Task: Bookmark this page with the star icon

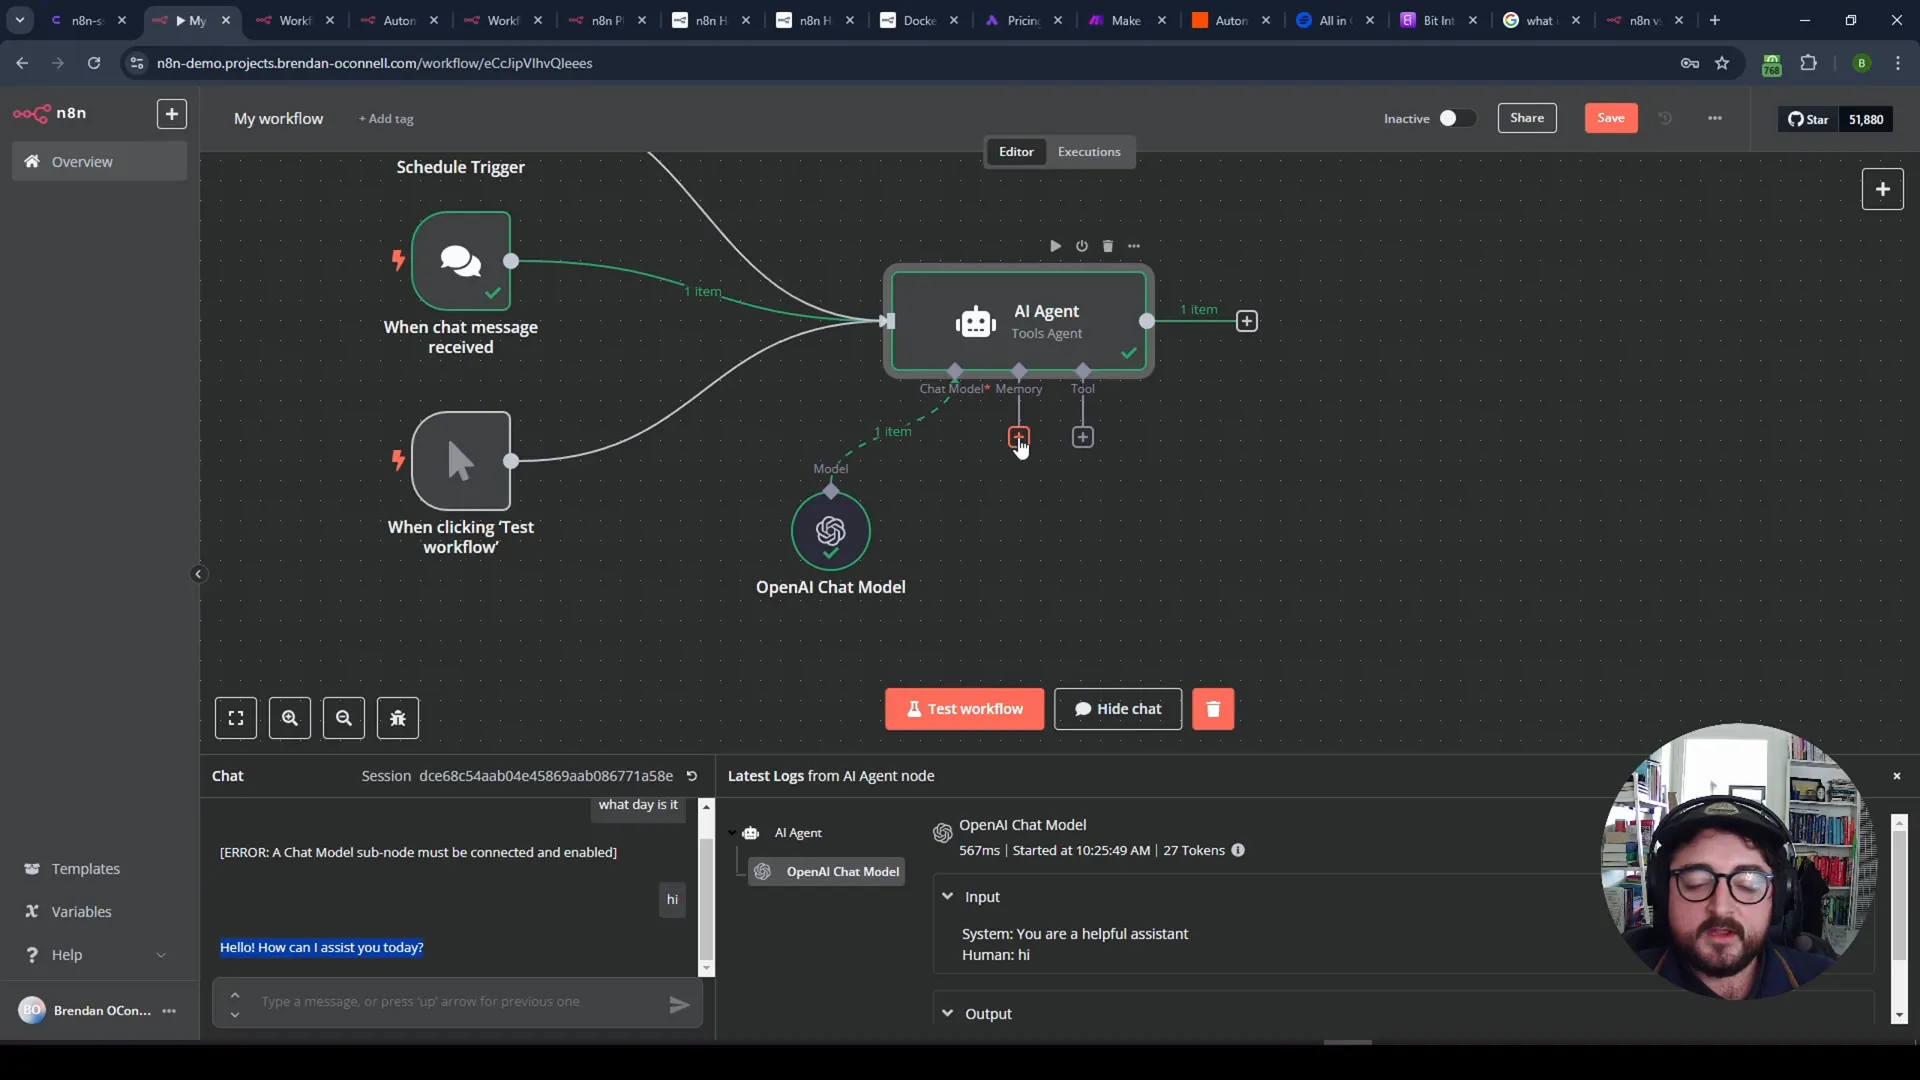Action: click(1722, 63)
